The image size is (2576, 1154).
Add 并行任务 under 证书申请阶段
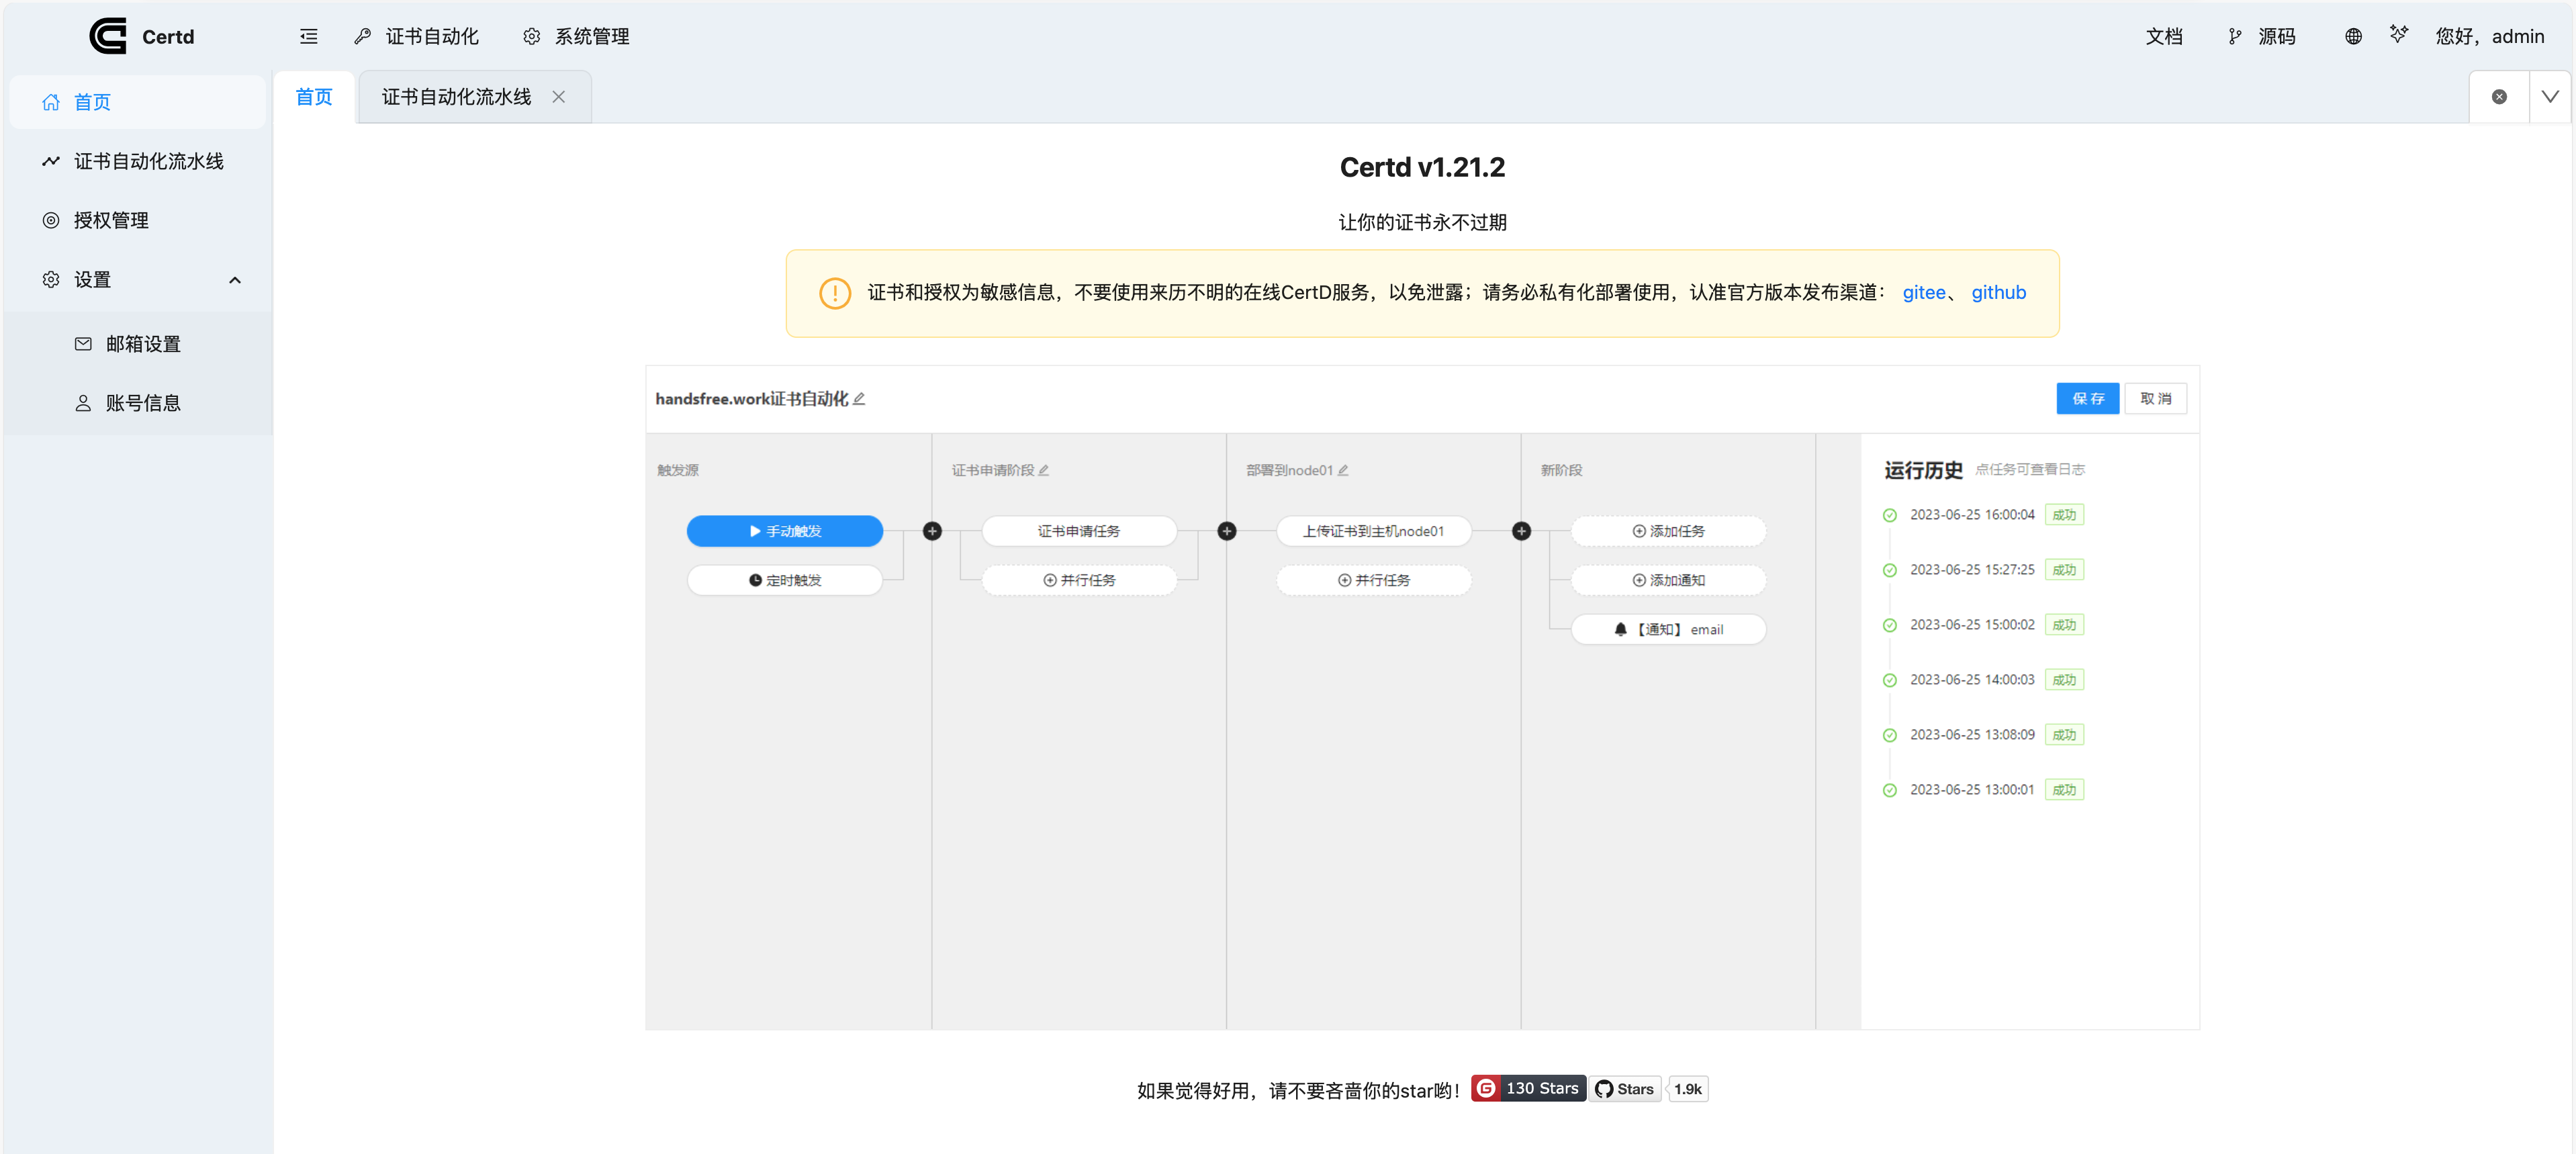pyautogui.click(x=1079, y=580)
